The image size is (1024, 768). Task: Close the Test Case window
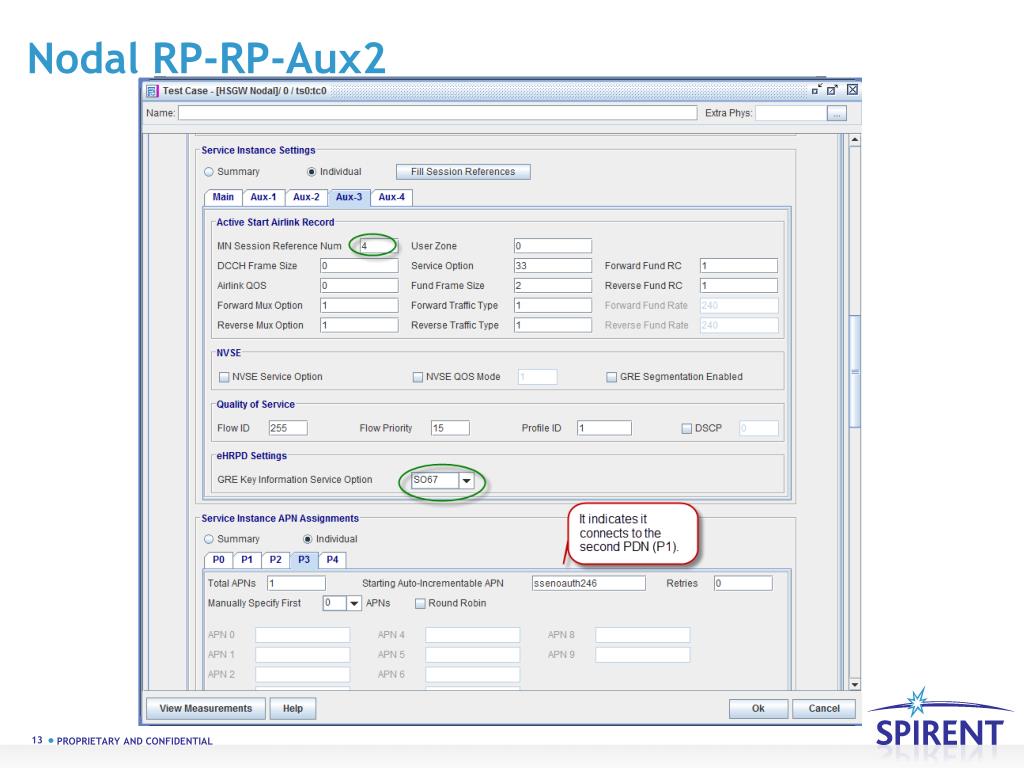point(852,90)
